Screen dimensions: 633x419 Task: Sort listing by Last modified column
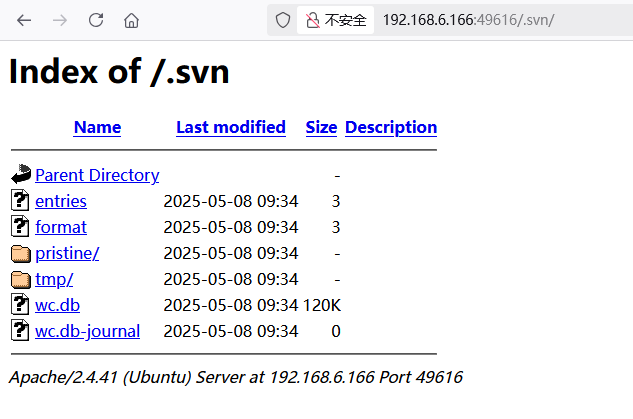pos(230,127)
